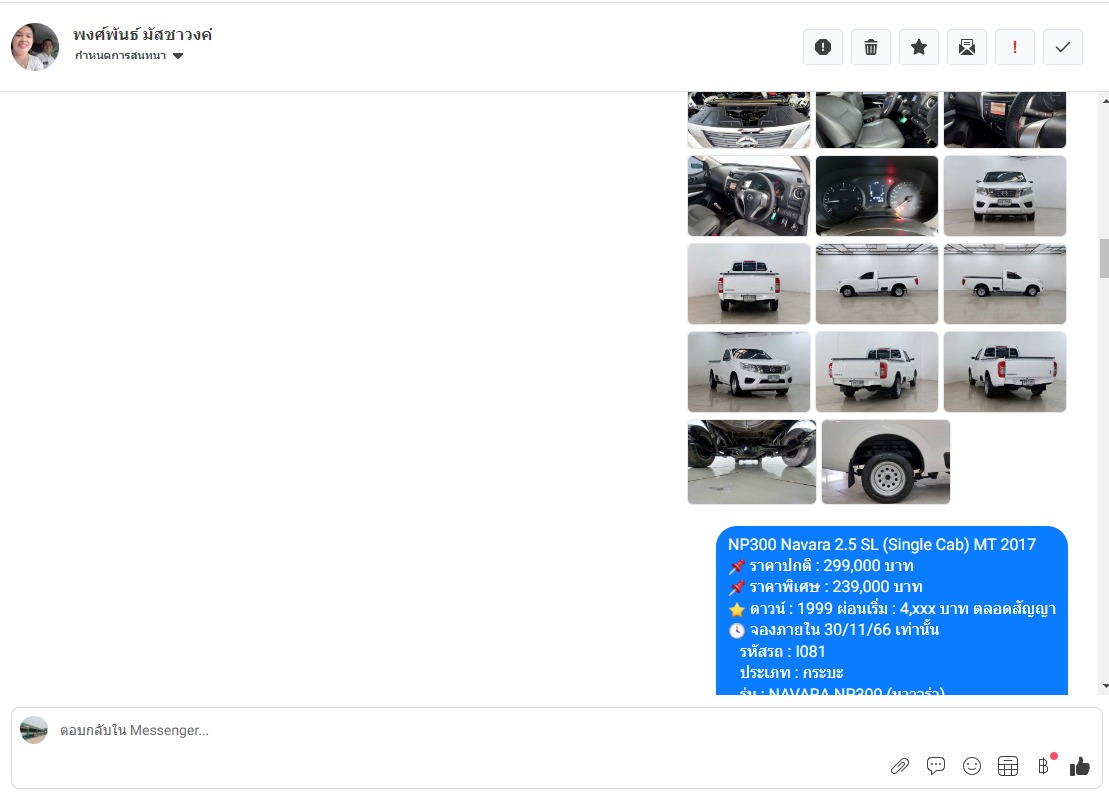Open the front view truck photo
The image size is (1109, 794).
pos(1005,196)
